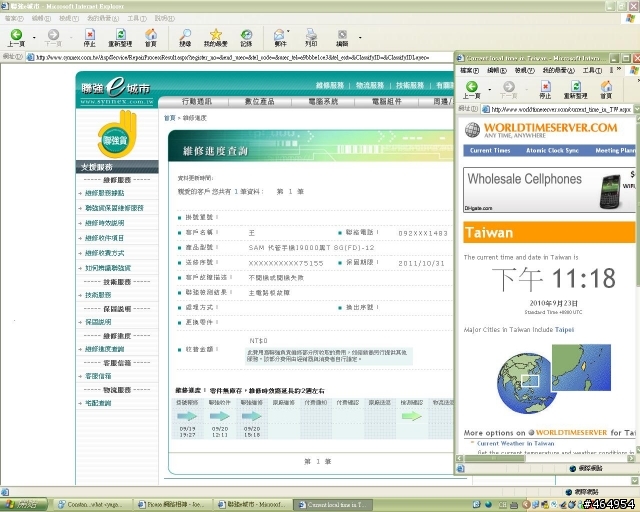Viewport: 640px width, 512px height.
Task: Select the 電腦組件 category tab
Action: pos(386,101)
